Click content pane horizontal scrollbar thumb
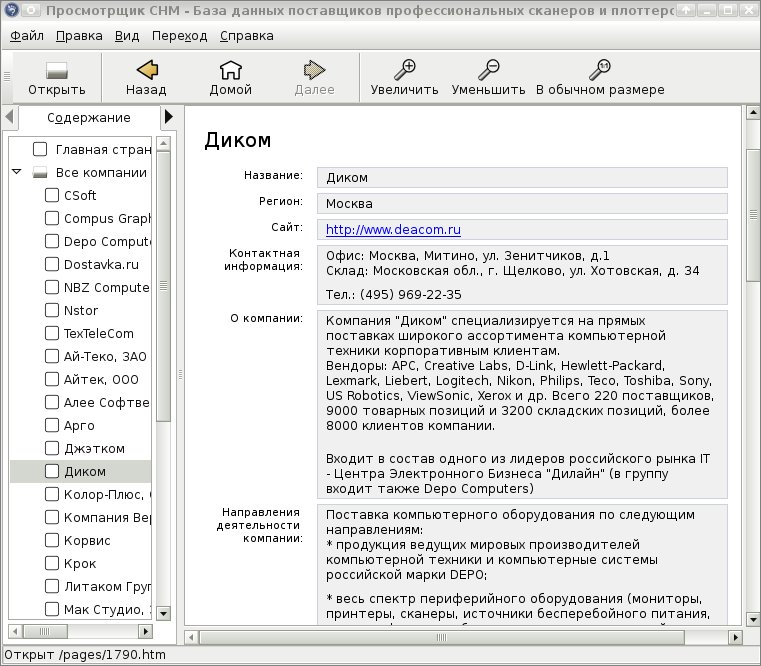This screenshot has height=666, width=761. click(442, 637)
